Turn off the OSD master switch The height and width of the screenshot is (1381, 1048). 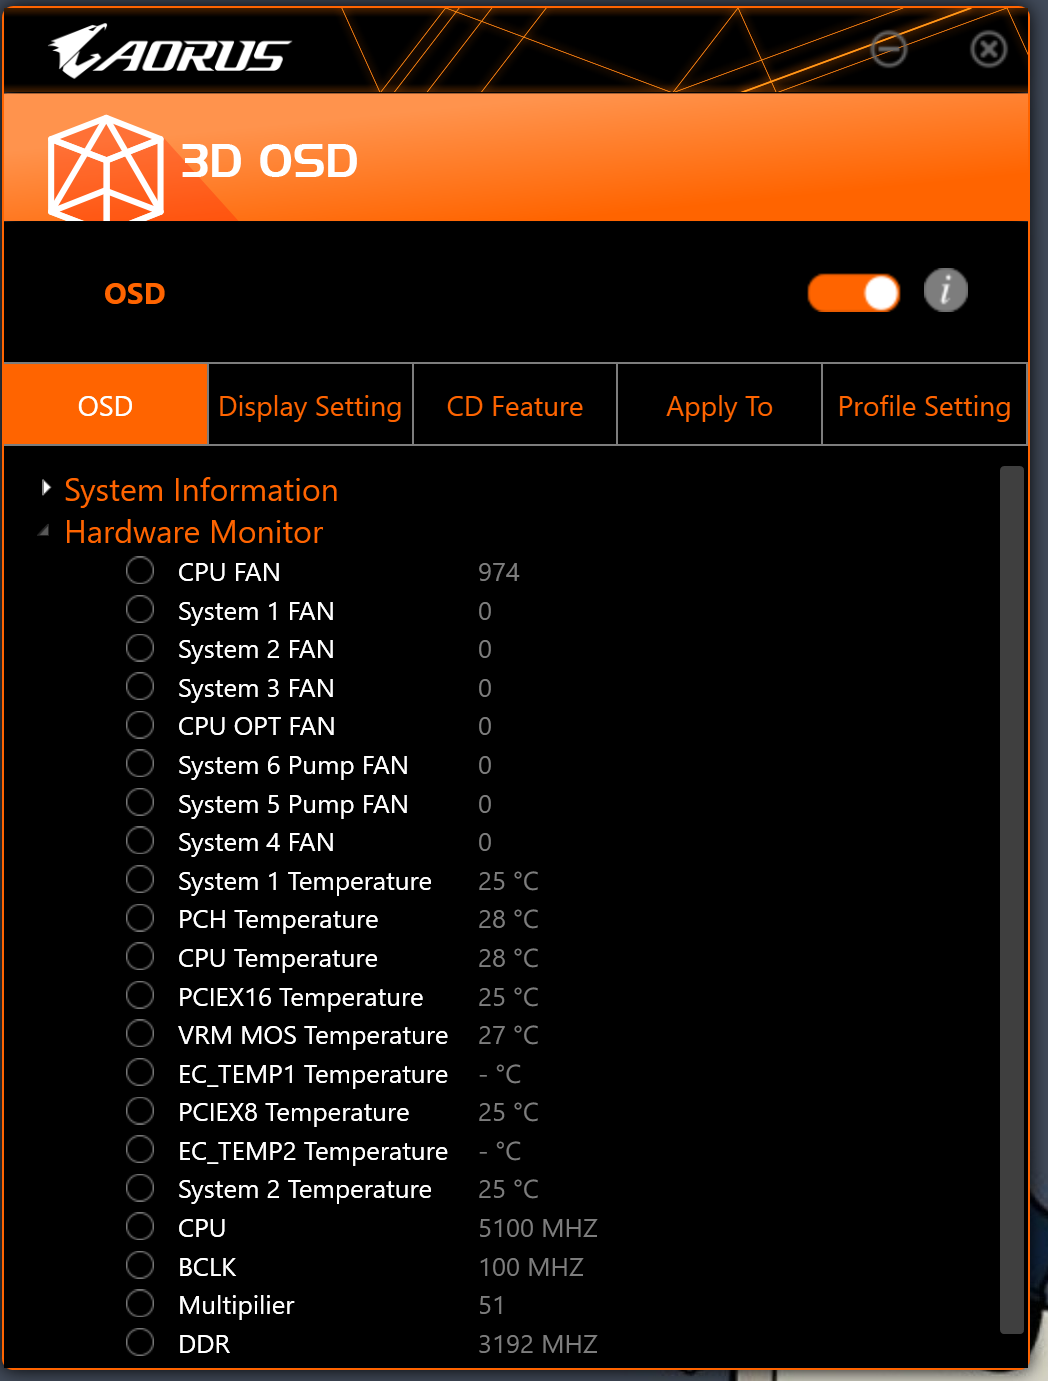[854, 293]
